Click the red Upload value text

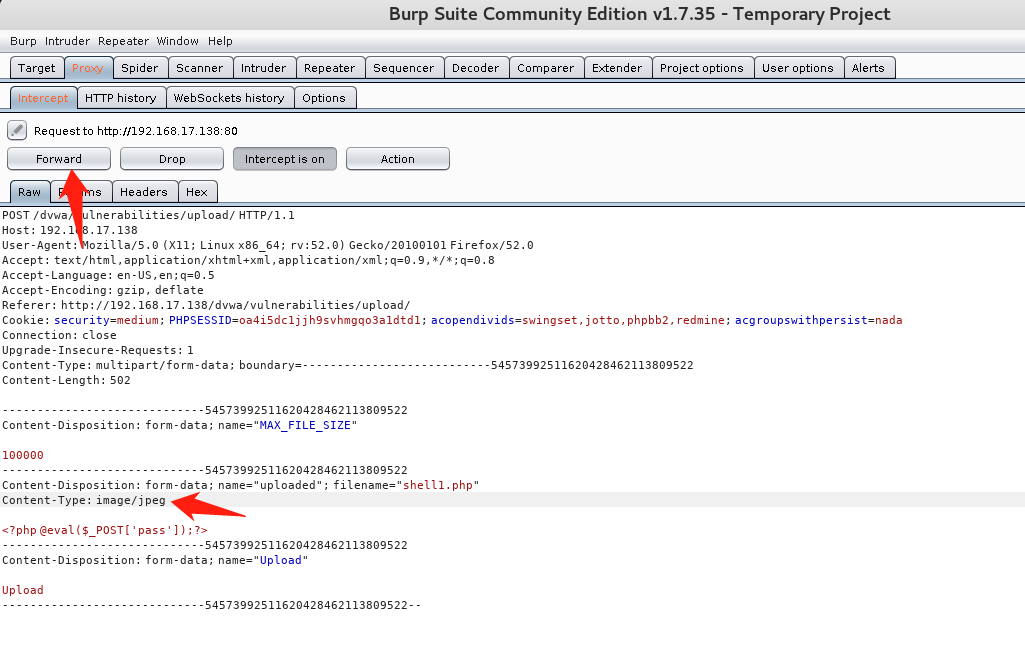[23, 590]
